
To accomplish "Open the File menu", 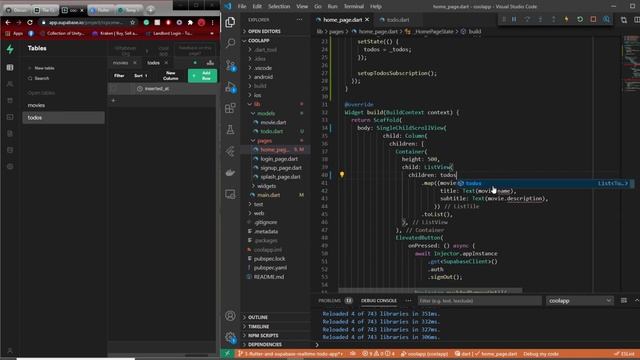I will pos(242,7).
